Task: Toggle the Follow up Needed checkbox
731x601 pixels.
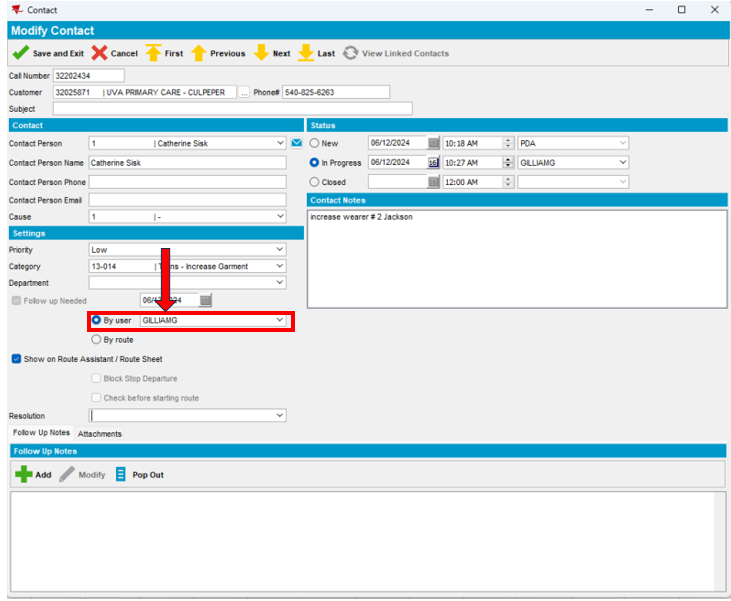Action: pos(16,301)
